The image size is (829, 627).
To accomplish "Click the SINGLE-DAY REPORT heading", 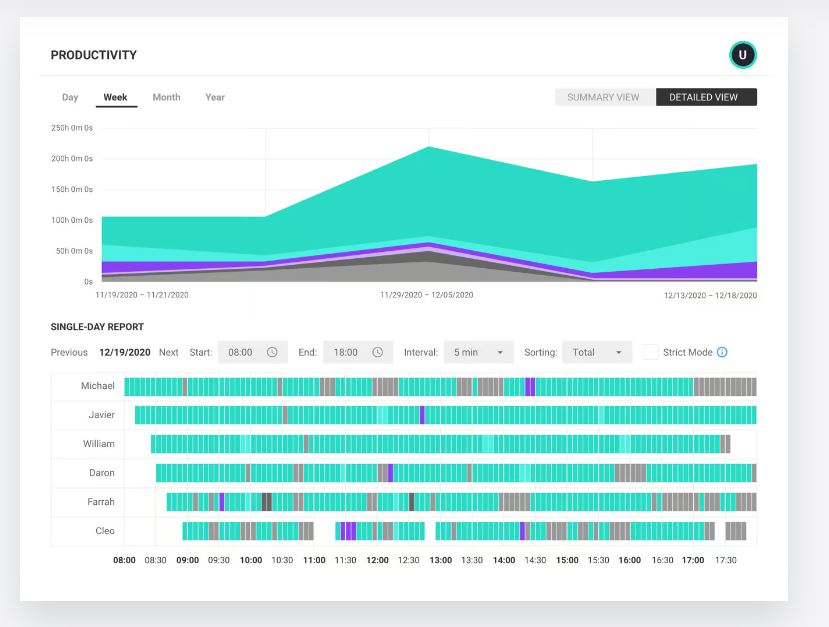I will [x=97, y=327].
